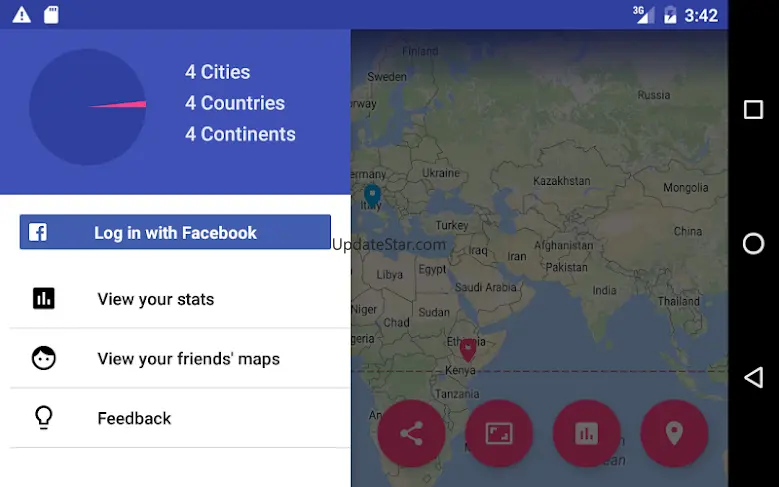Tap the Tanzania label on the map

coord(457,394)
